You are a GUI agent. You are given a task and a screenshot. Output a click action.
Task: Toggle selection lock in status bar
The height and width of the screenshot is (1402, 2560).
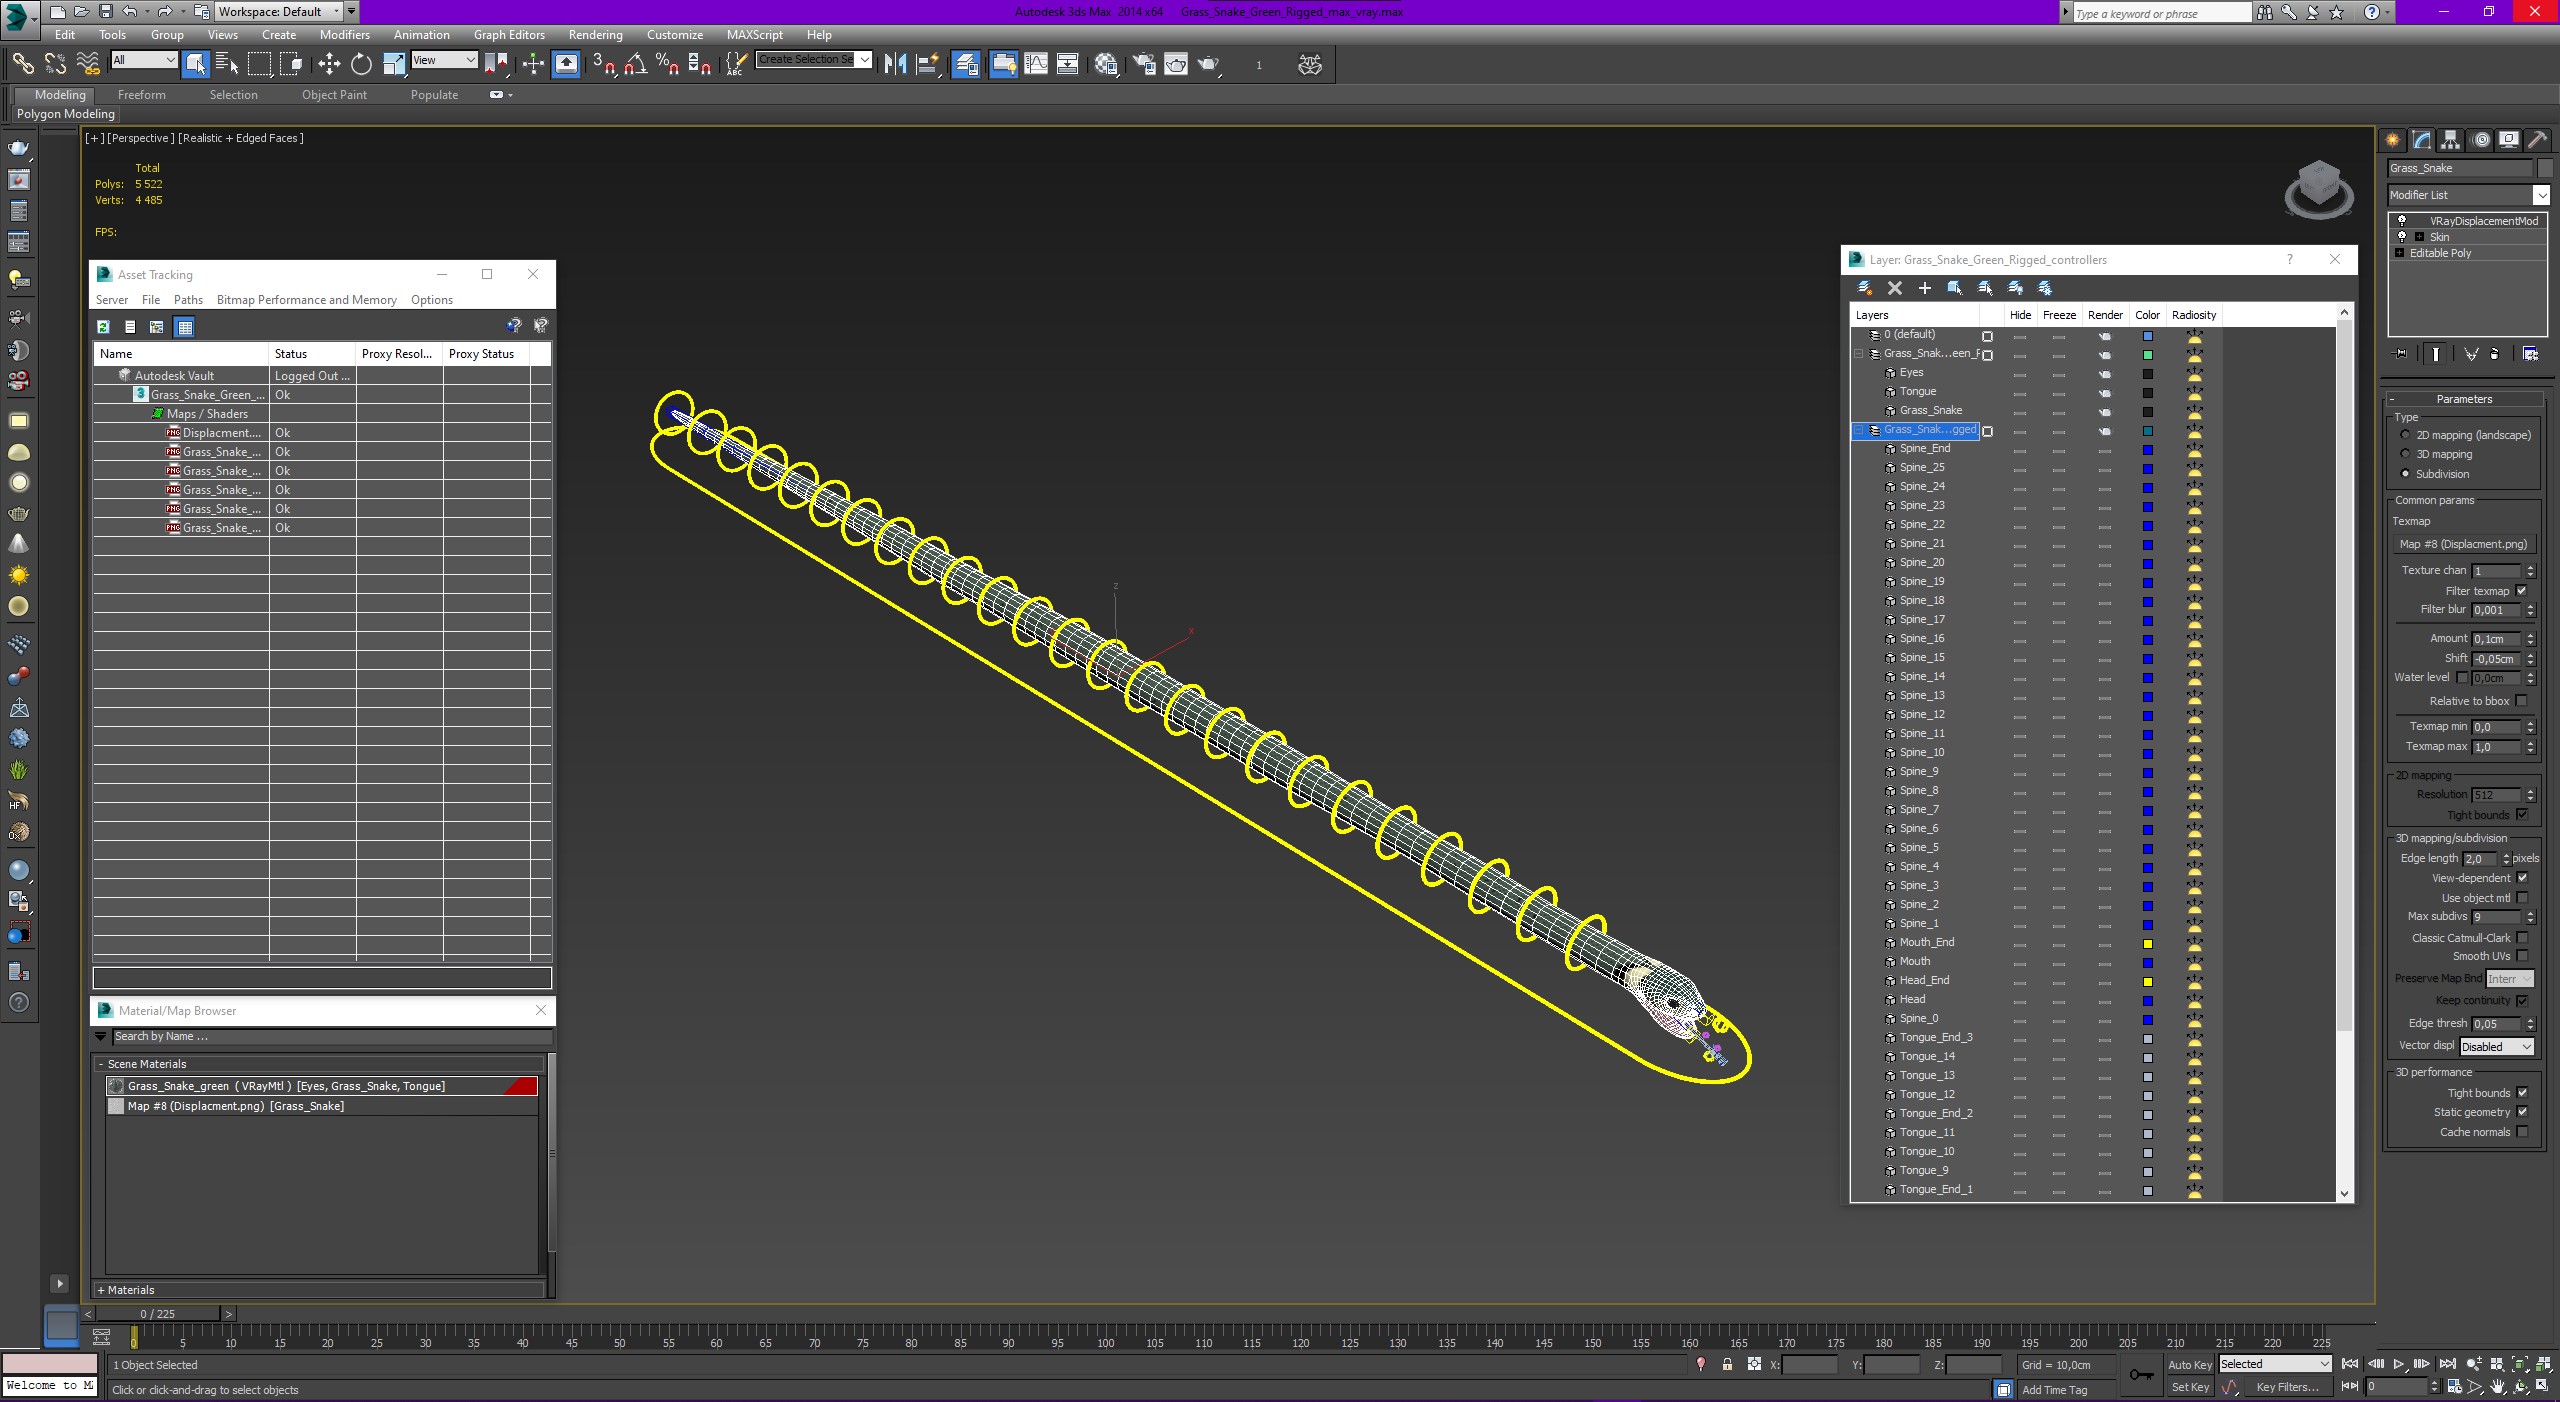(x=1727, y=1364)
